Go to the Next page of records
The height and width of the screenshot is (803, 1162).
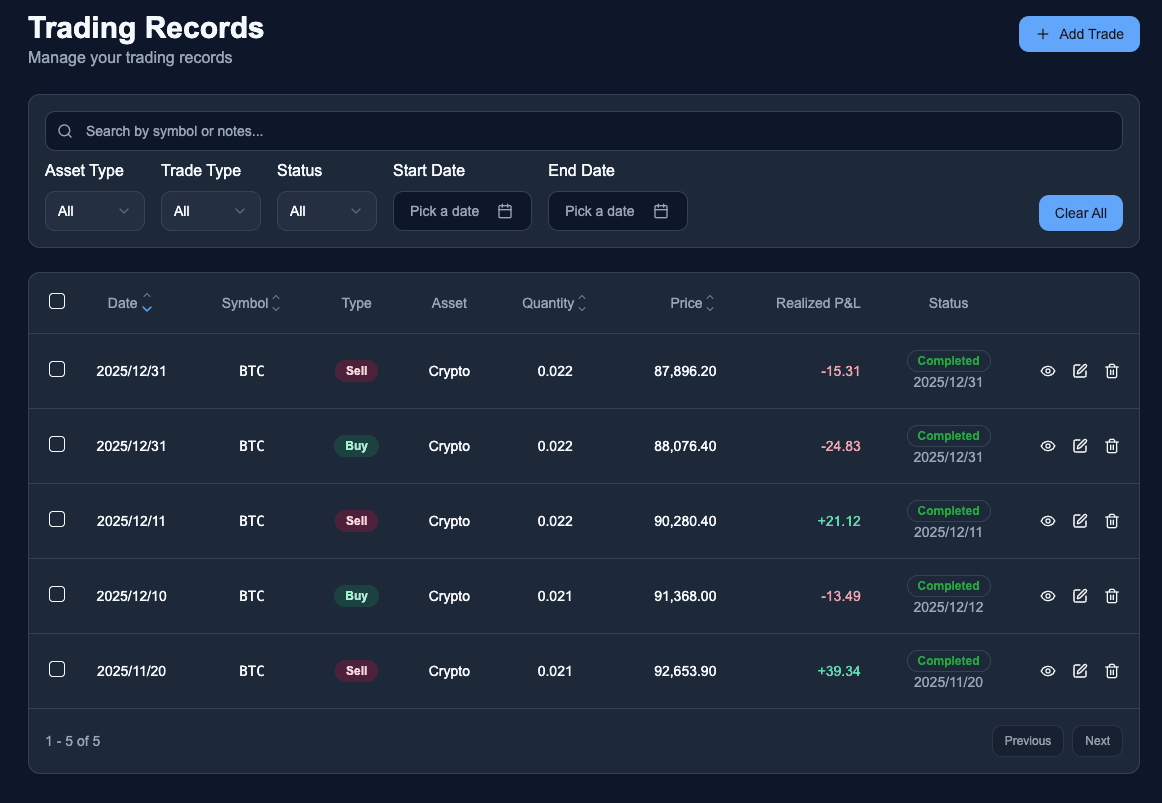point(1096,741)
